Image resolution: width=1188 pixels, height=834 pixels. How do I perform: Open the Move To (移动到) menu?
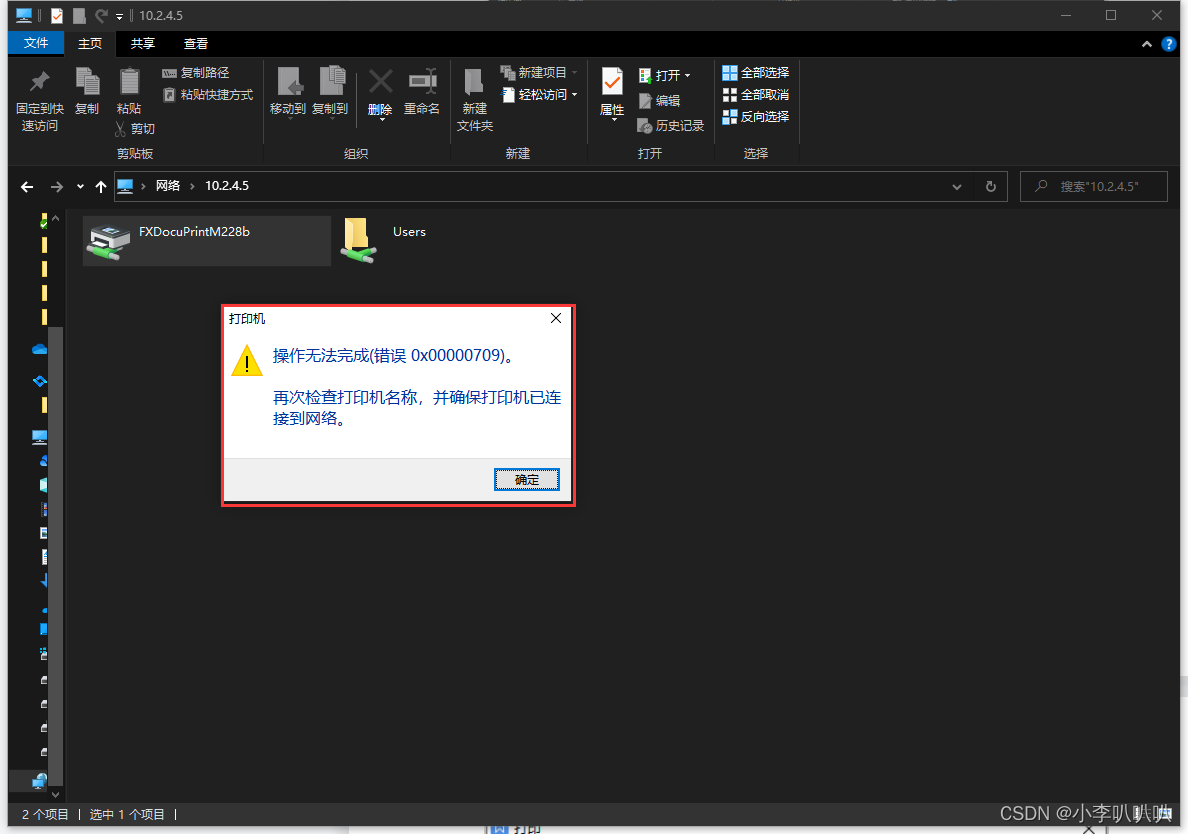[x=288, y=92]
